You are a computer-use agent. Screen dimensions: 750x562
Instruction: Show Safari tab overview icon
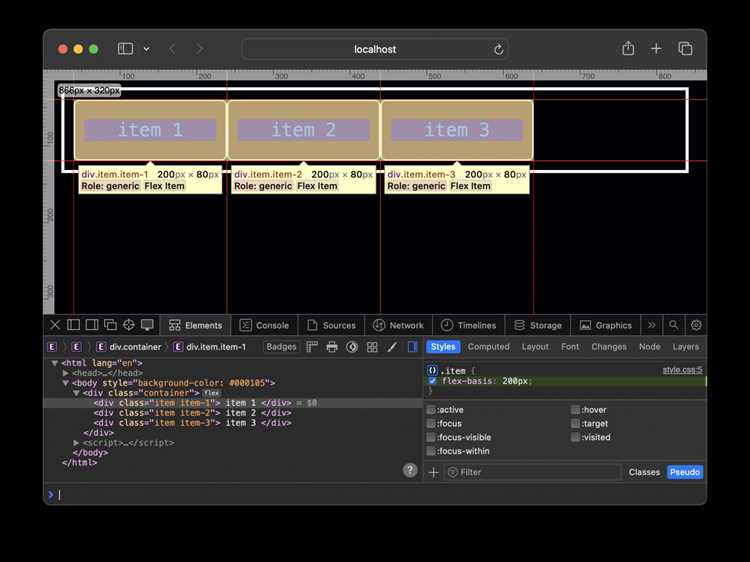685,48
